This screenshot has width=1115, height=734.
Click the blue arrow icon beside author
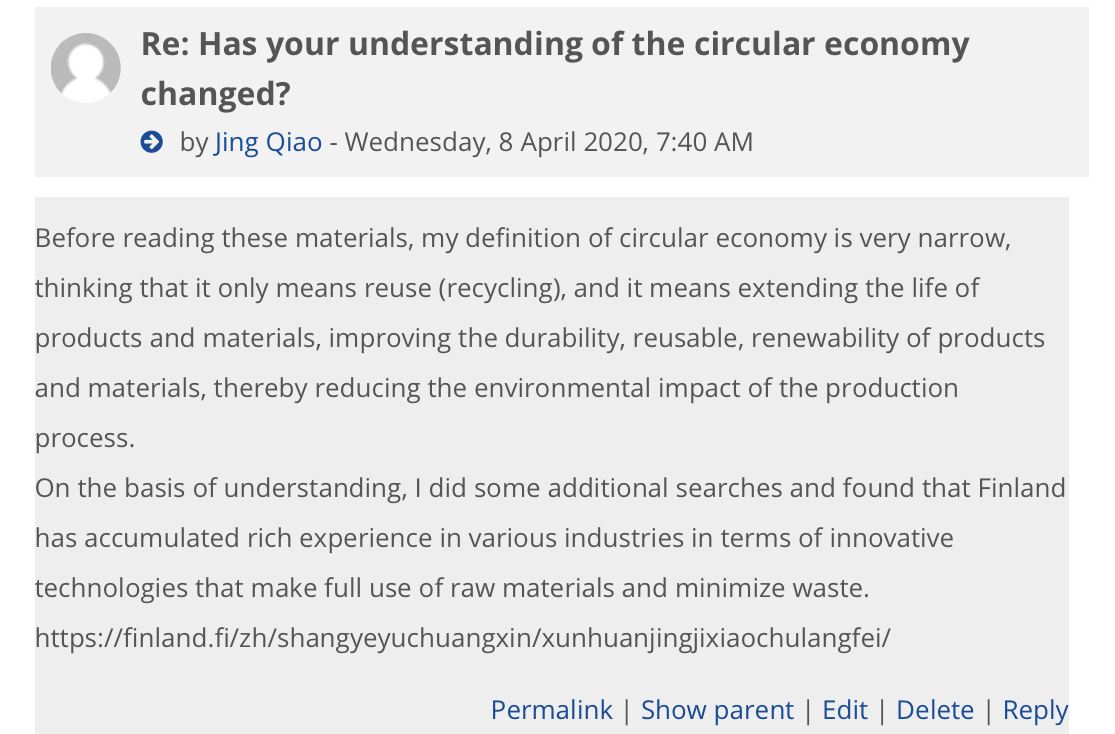152,142
